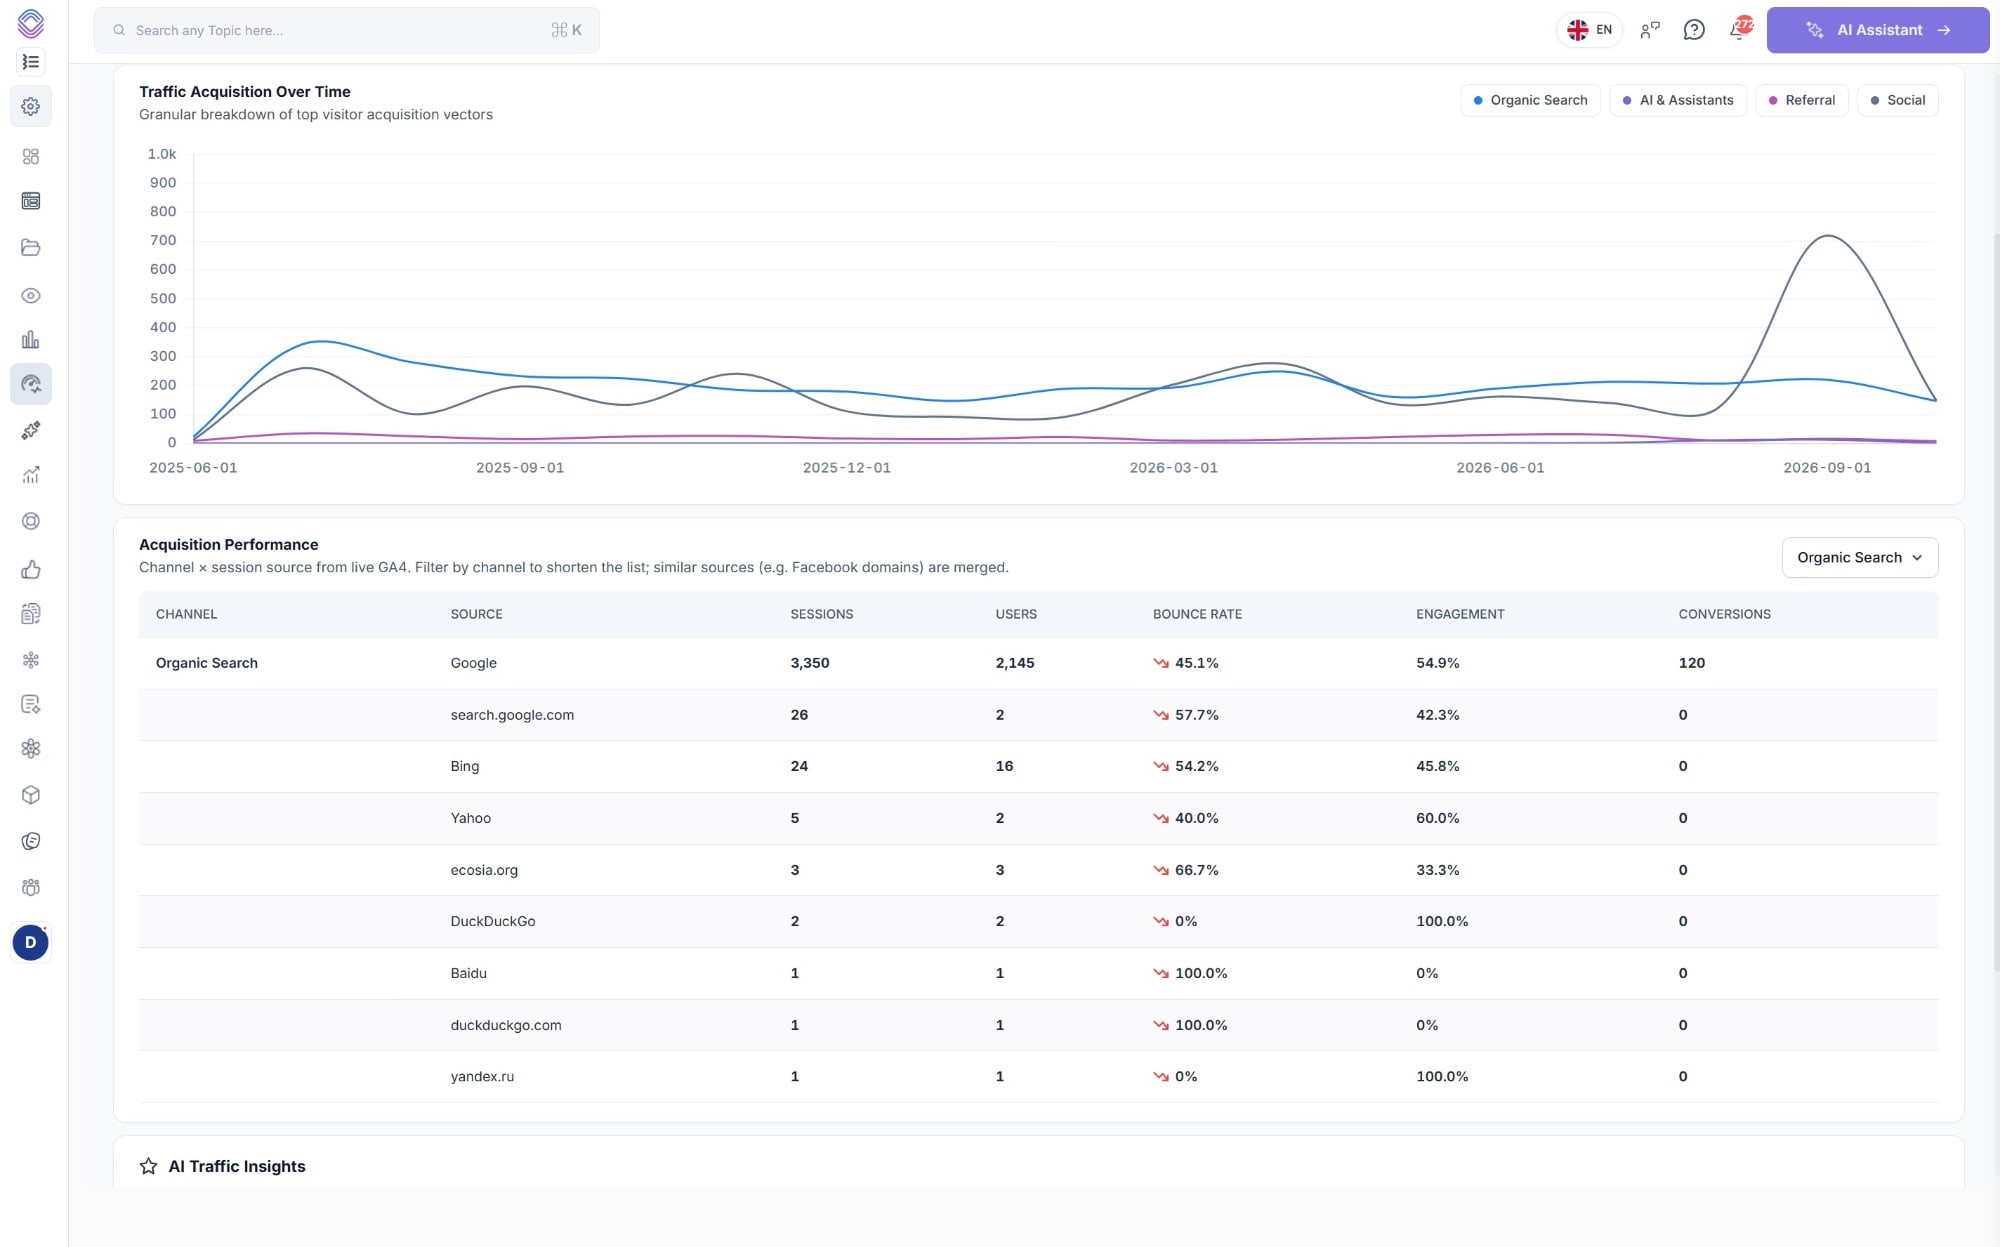Viewport: 2000px width, 1247px height.
Task: Click the Yahoo source row
Action: pos(1038,818)
